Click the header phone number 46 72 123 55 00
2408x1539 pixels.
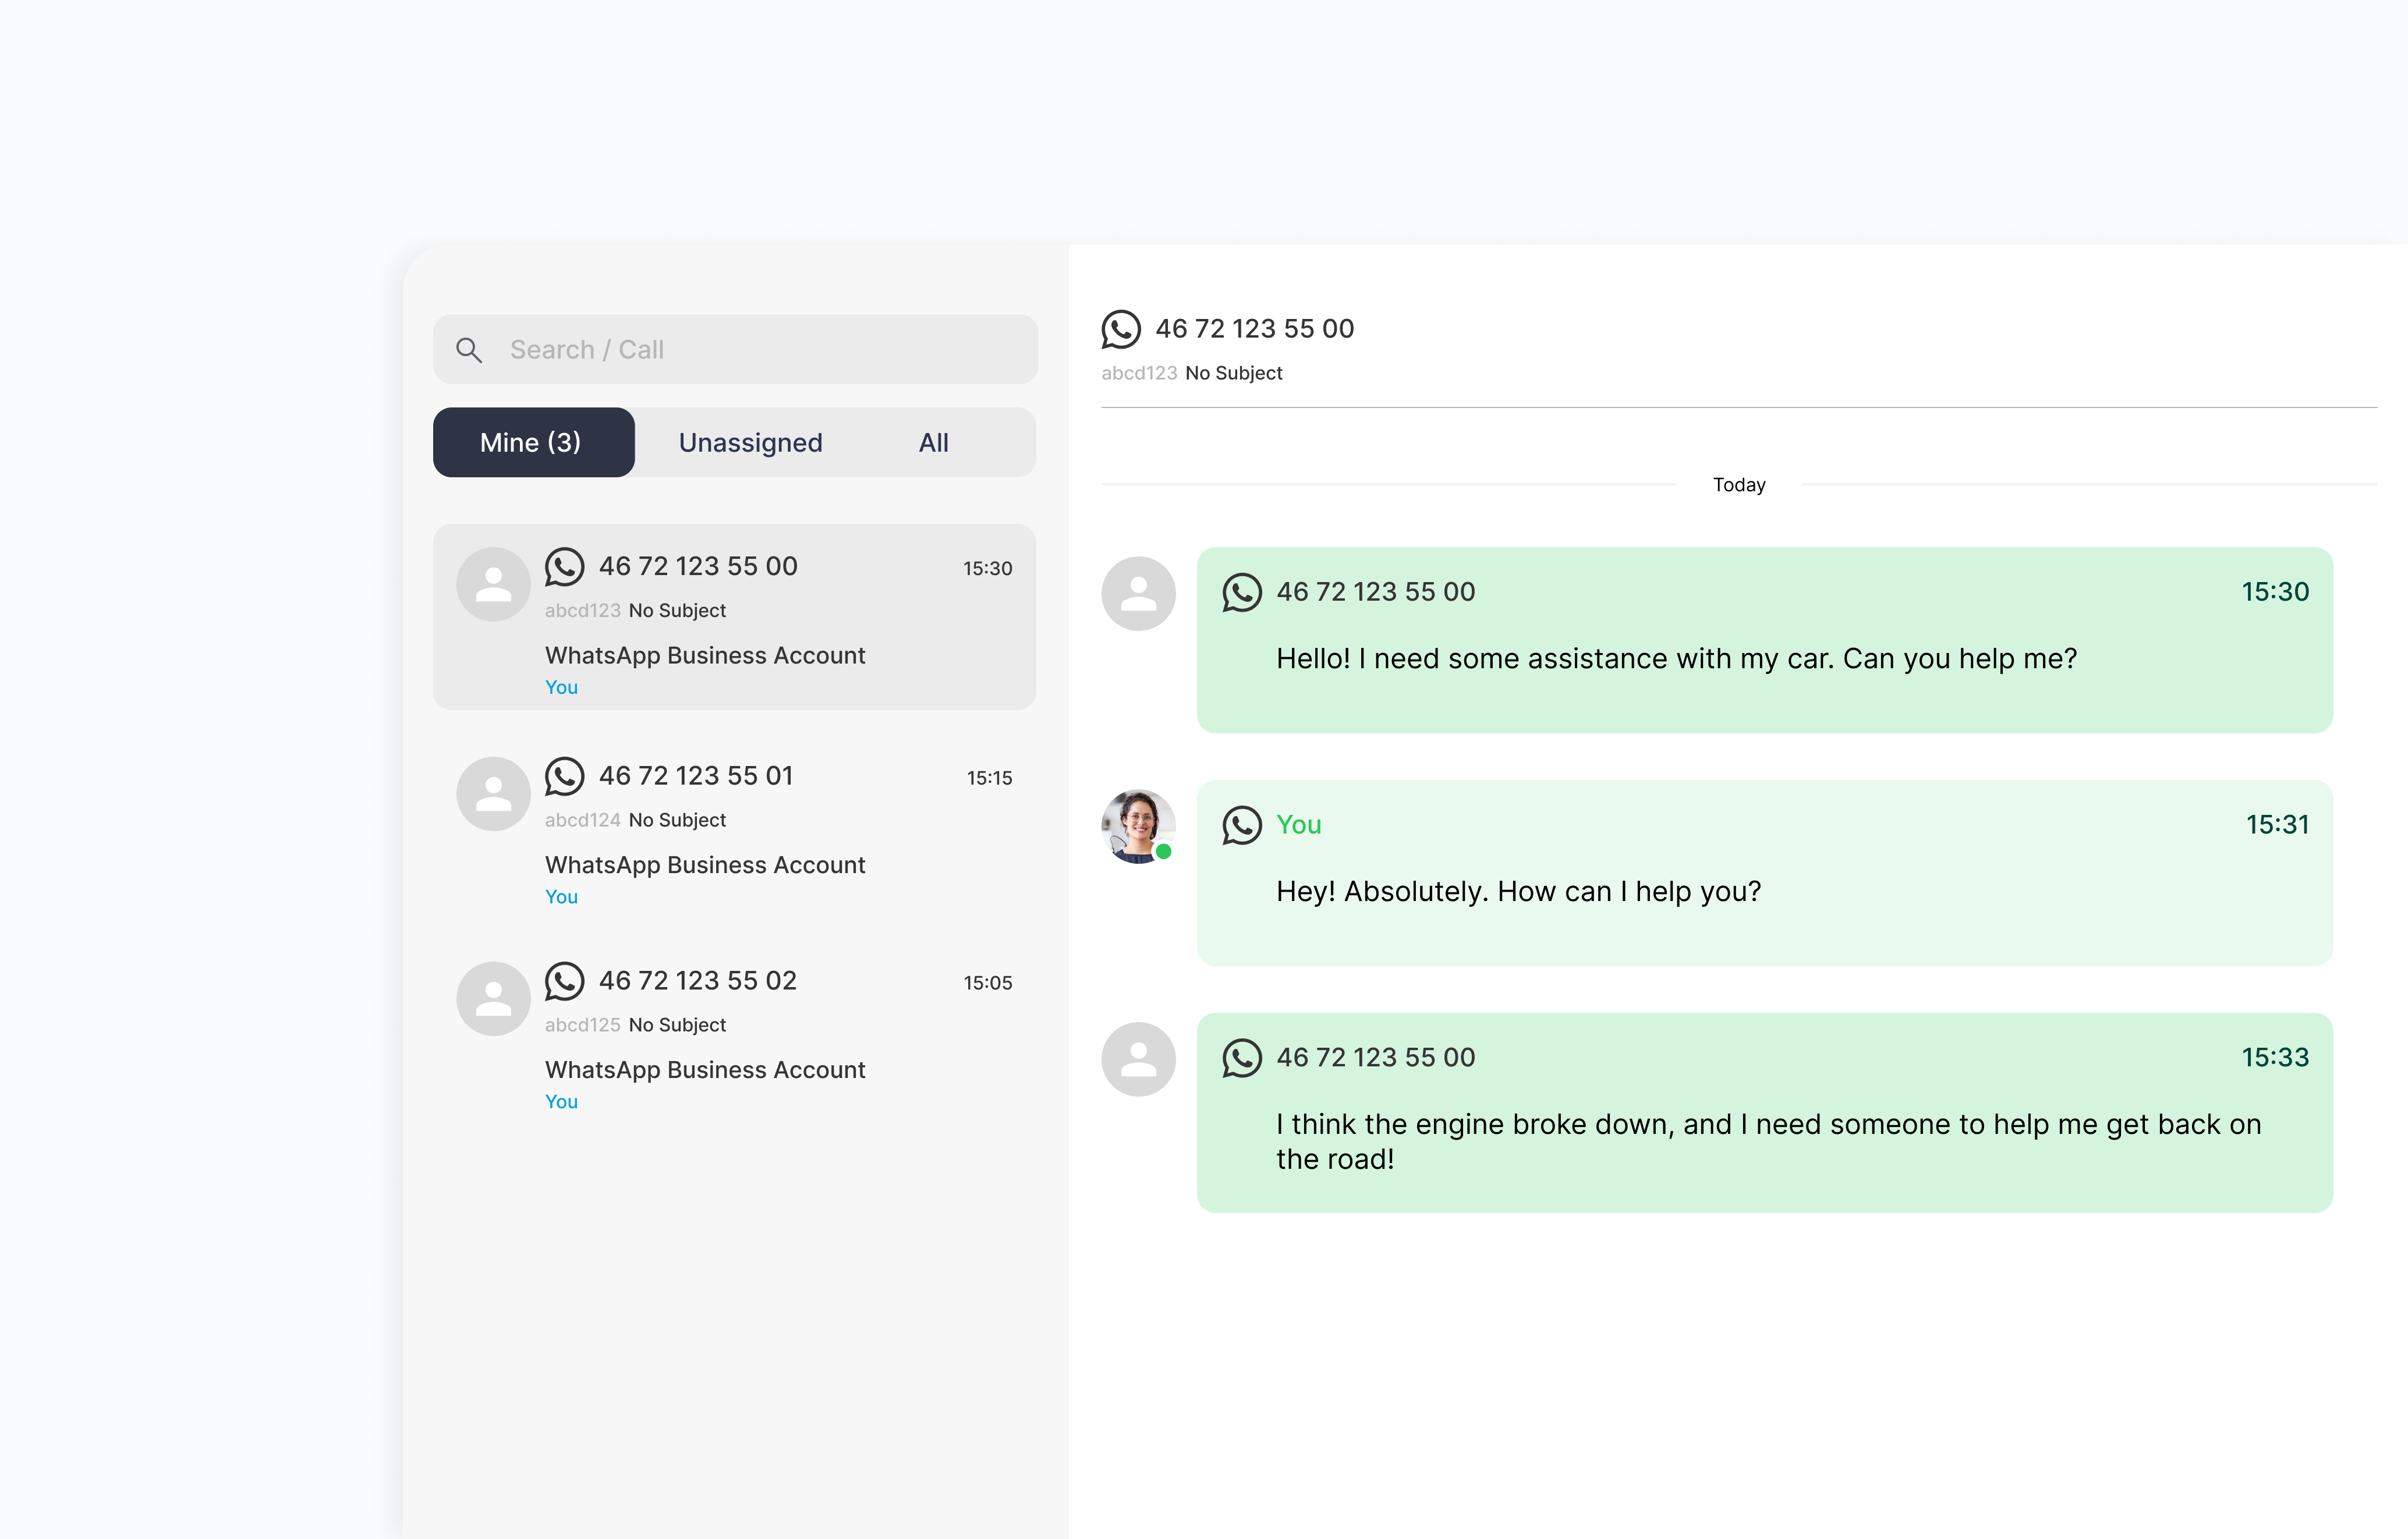click(x=1254, y=329)
